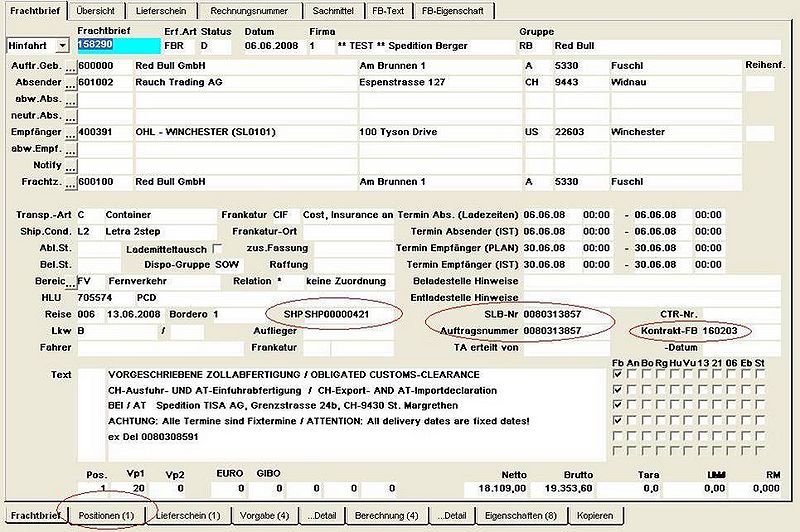Check An box for first text line
Screen dimensions: 800x532
632,374
